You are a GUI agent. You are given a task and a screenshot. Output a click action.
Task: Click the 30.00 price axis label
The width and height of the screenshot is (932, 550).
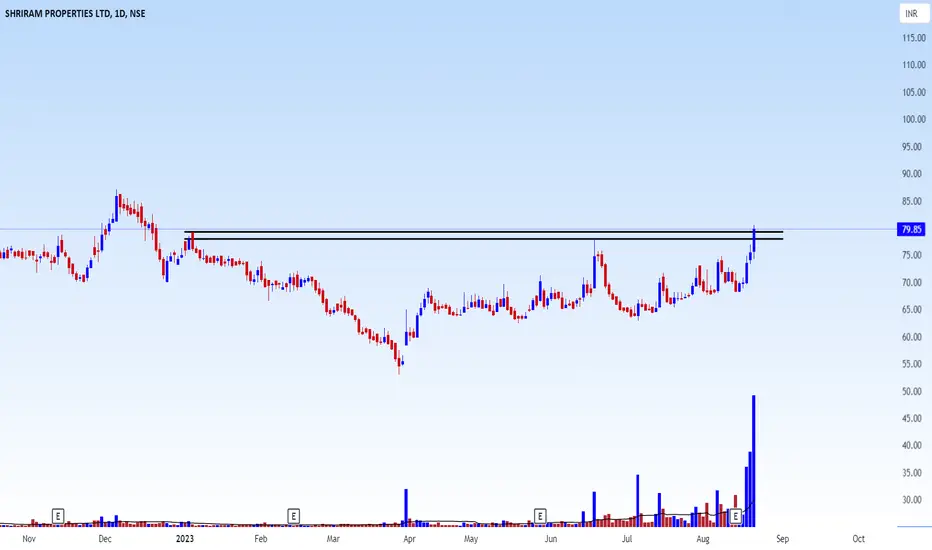[x=914, y=500]
